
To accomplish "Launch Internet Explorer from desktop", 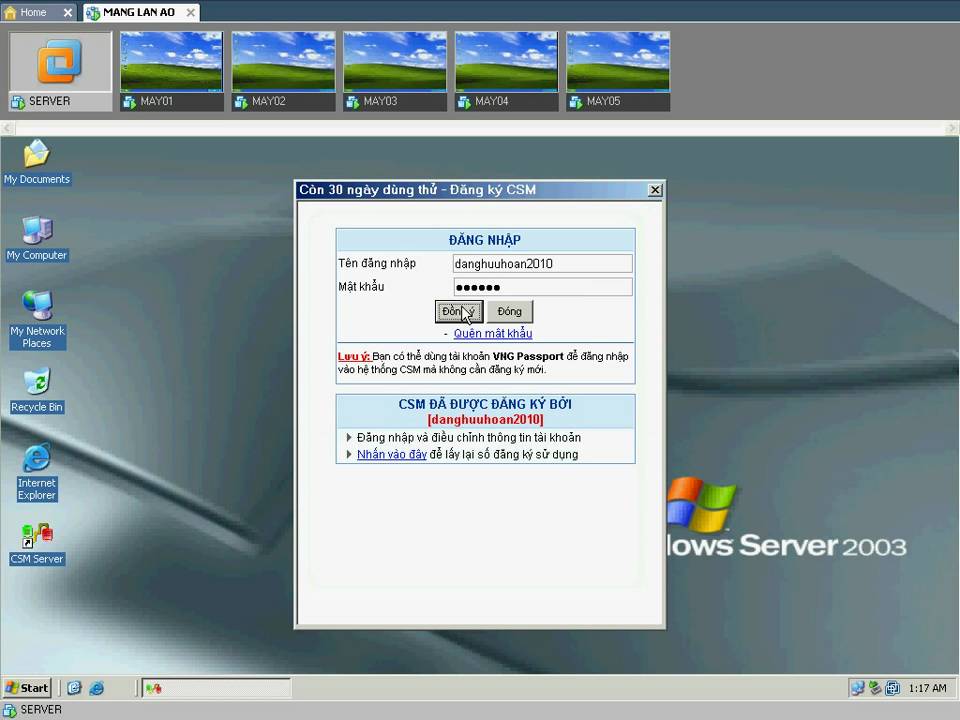I will click(x=37, y=471).
